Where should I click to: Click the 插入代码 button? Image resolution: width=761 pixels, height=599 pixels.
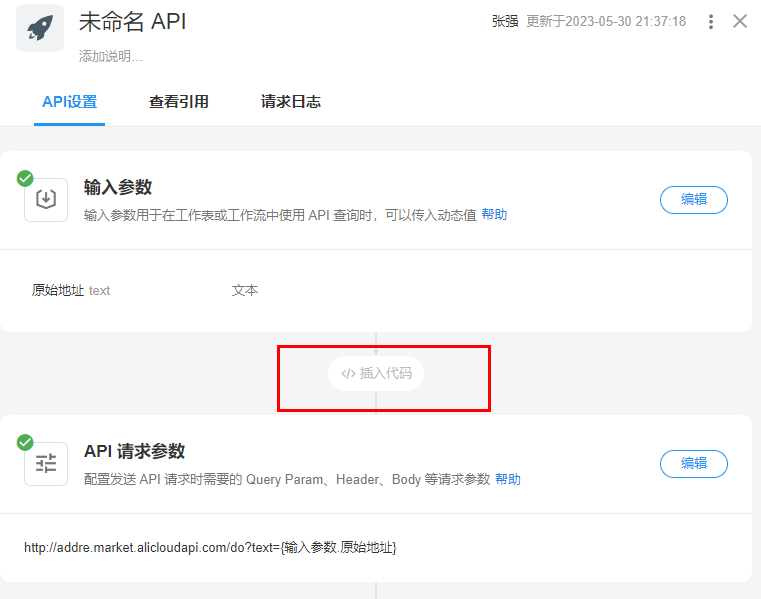pyautogui.click(x=376, y=373)
